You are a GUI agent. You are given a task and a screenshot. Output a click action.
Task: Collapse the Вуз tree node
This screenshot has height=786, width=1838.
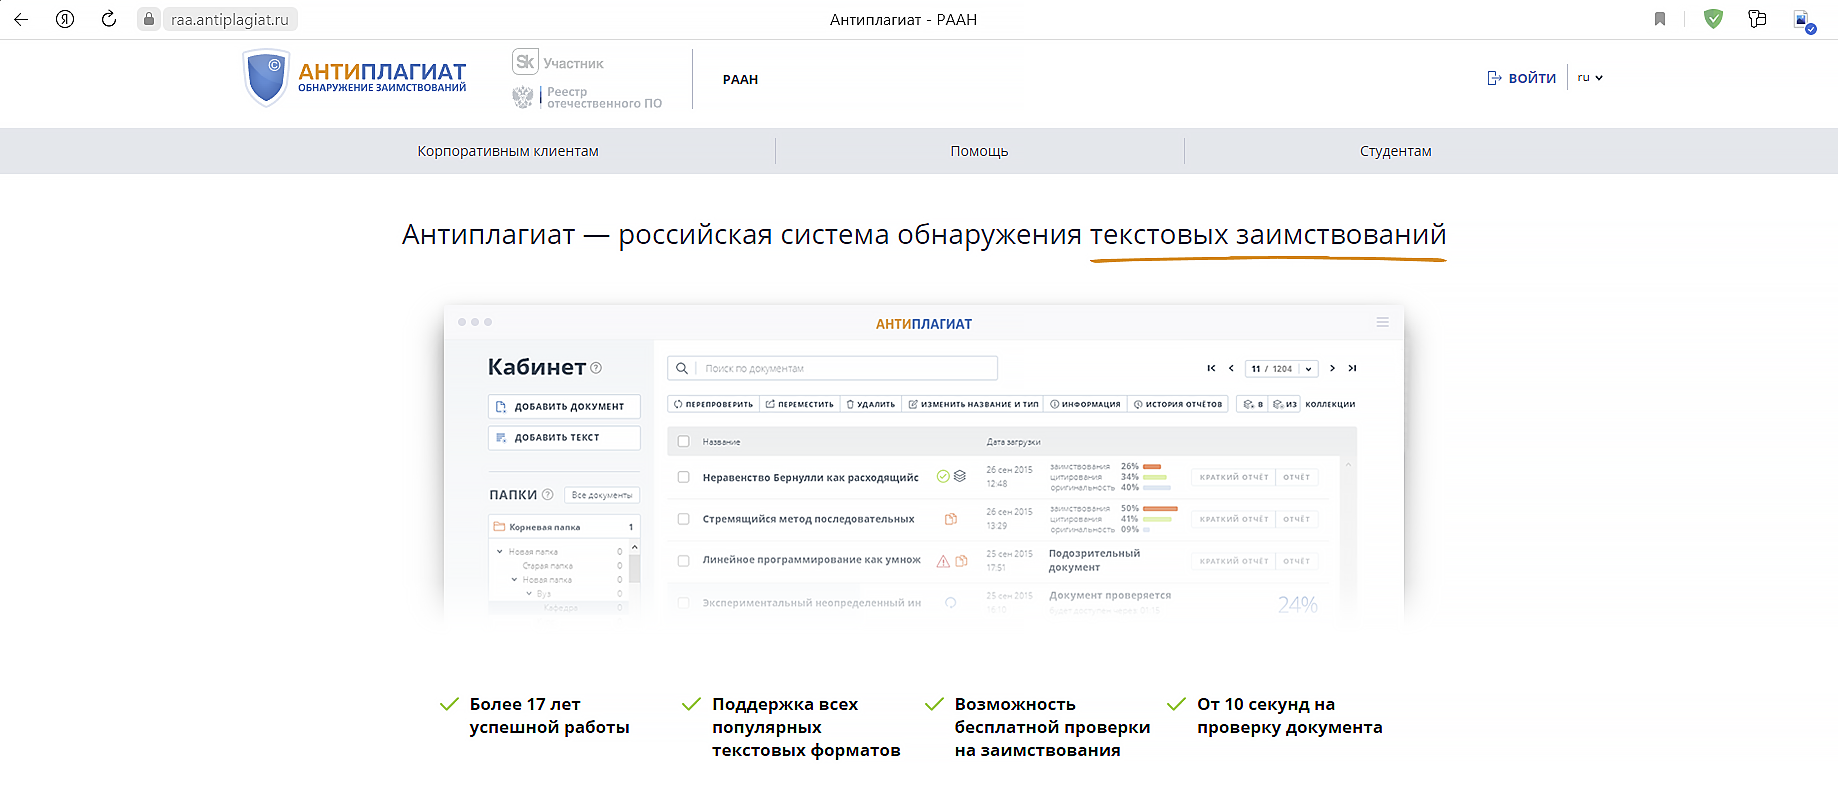pyautogui.click(x=529, y=593)
